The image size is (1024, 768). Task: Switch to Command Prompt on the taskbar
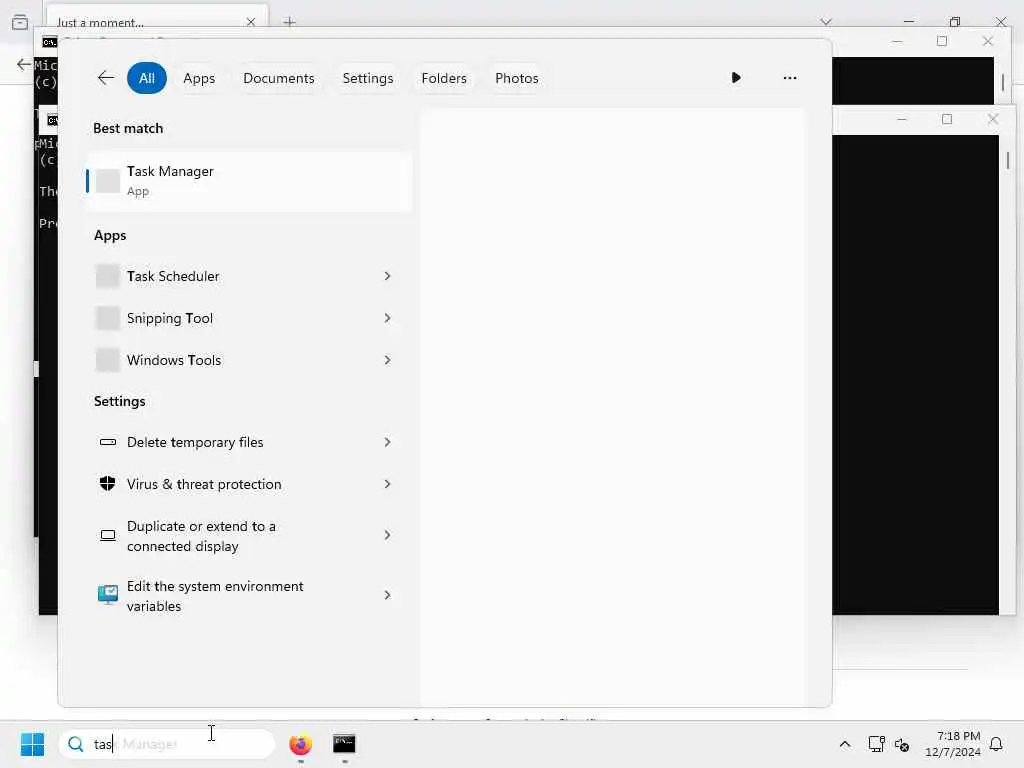pyautogui.click(x=344, y=744)
